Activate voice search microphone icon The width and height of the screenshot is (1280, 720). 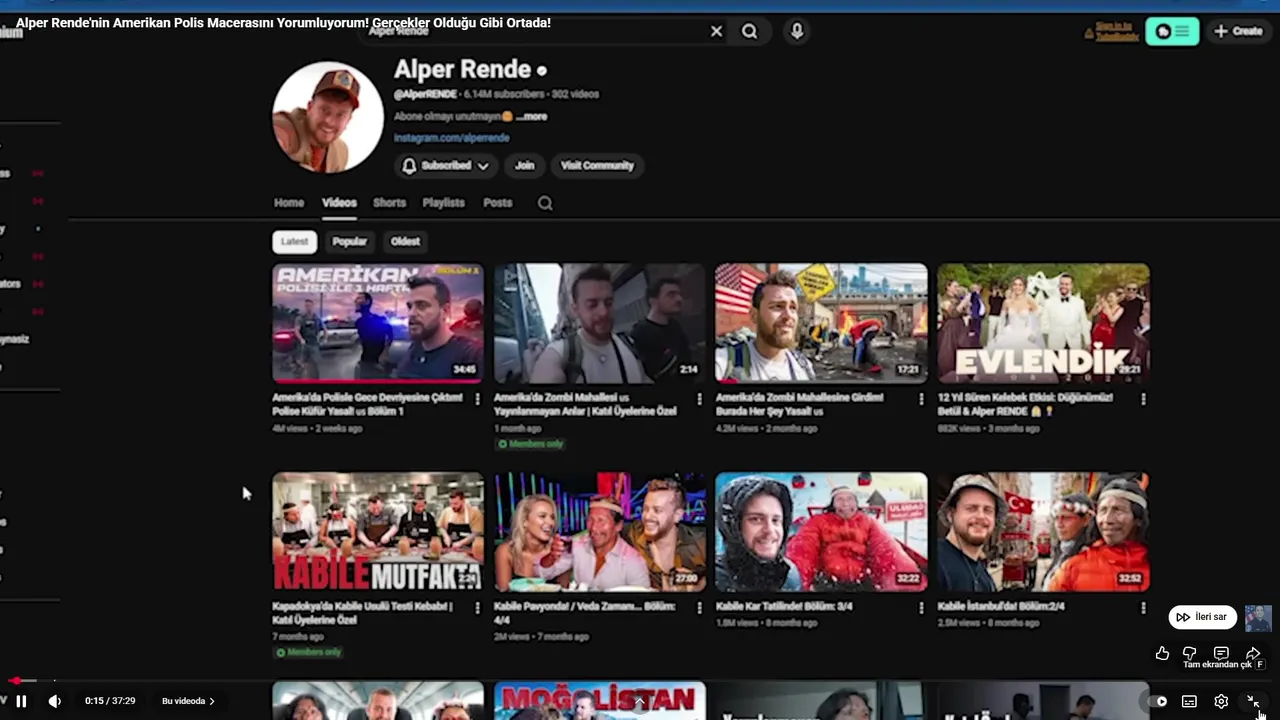tap(797, 31)
